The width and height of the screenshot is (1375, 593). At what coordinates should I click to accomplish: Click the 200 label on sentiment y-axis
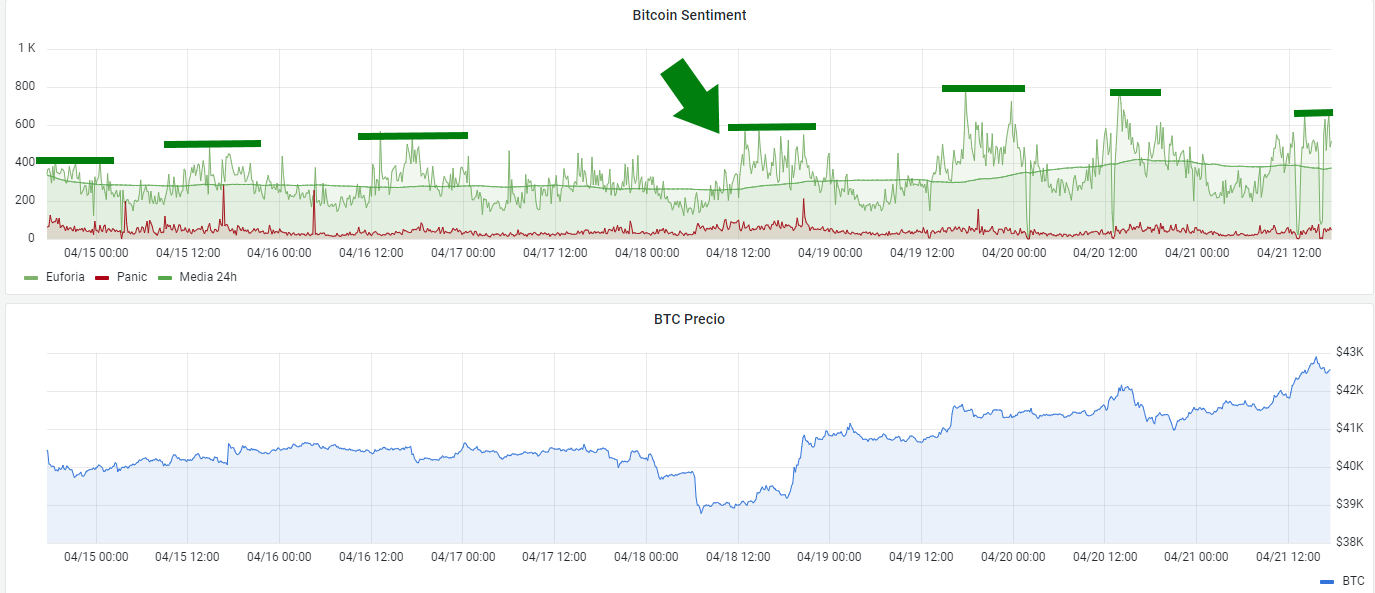[25, 200]
